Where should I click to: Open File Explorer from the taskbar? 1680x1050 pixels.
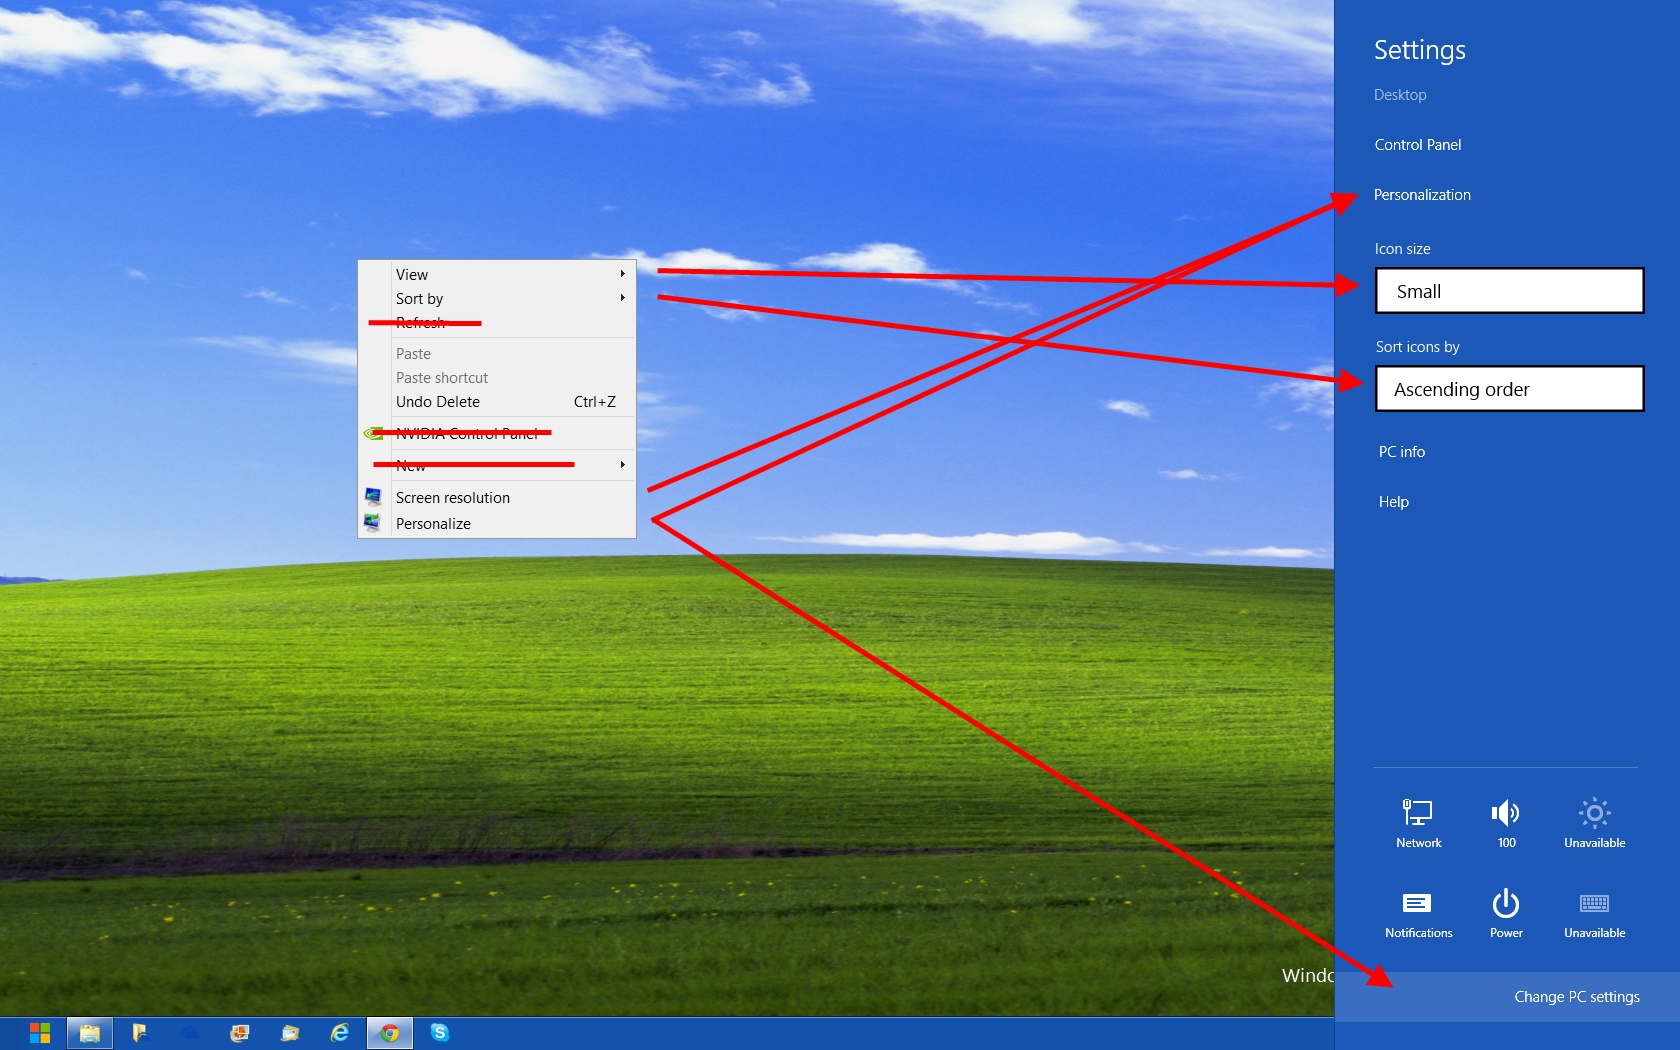coord(90,1033)
